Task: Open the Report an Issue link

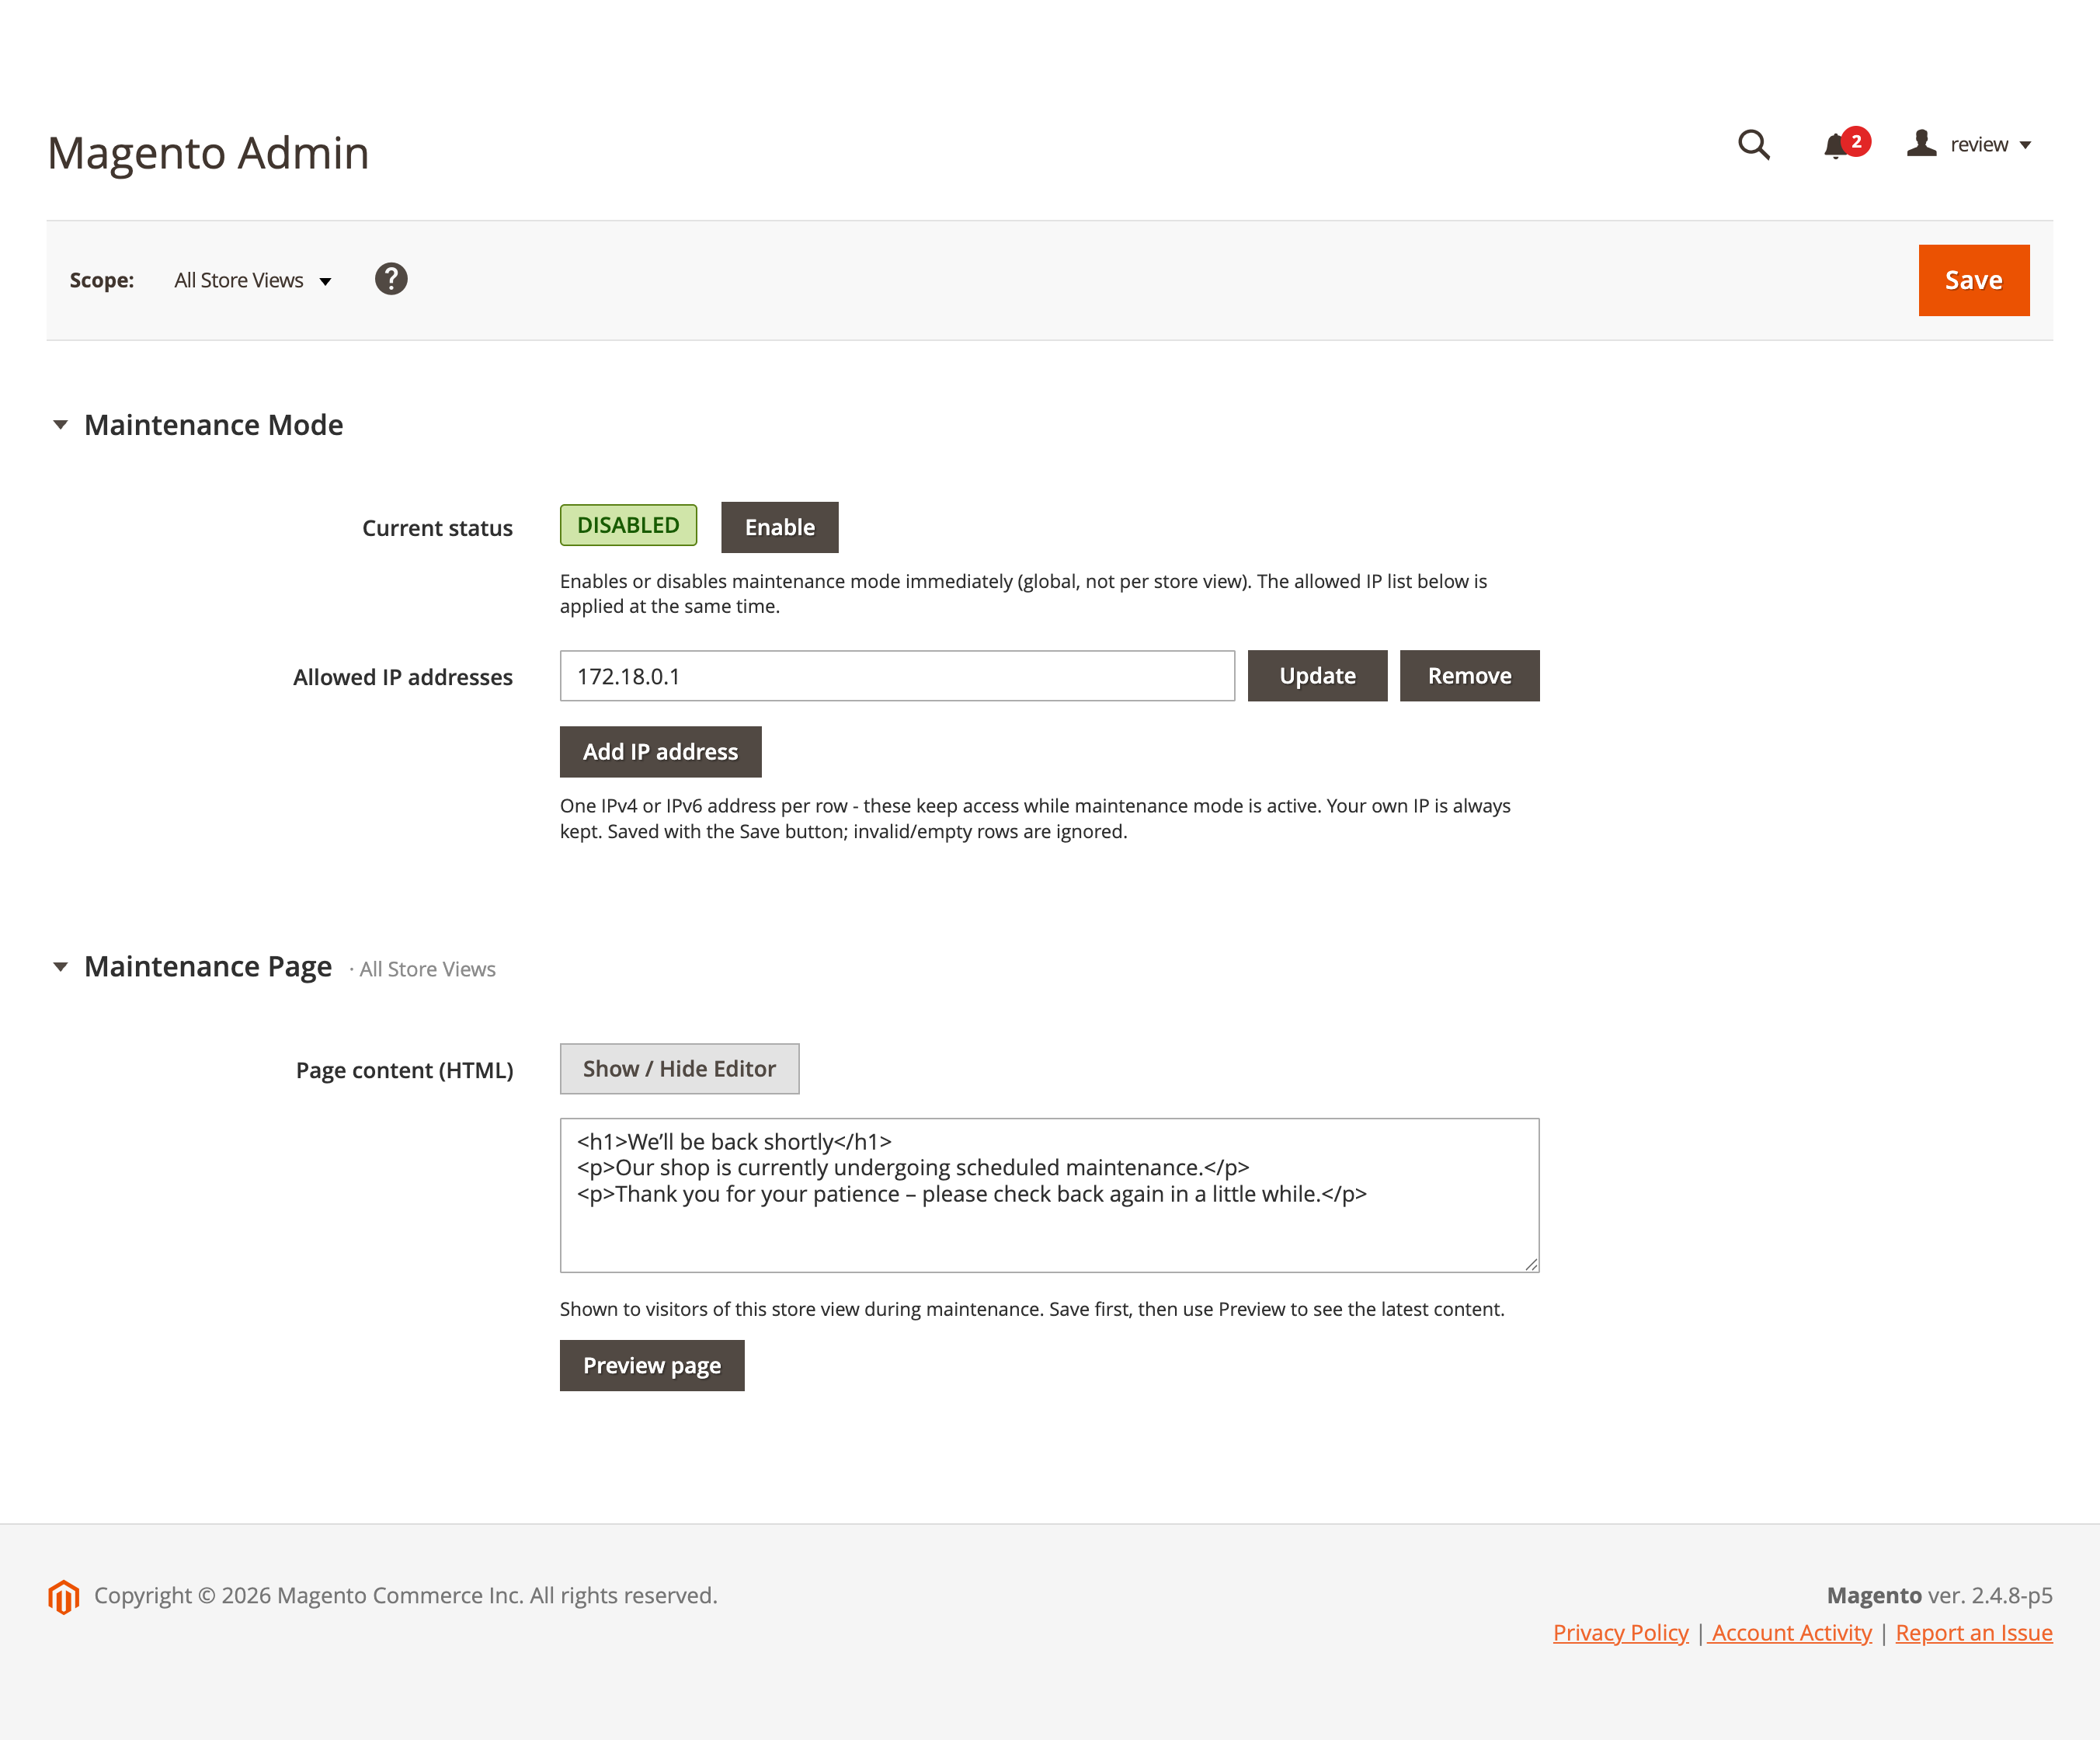Action: 1974,1633
